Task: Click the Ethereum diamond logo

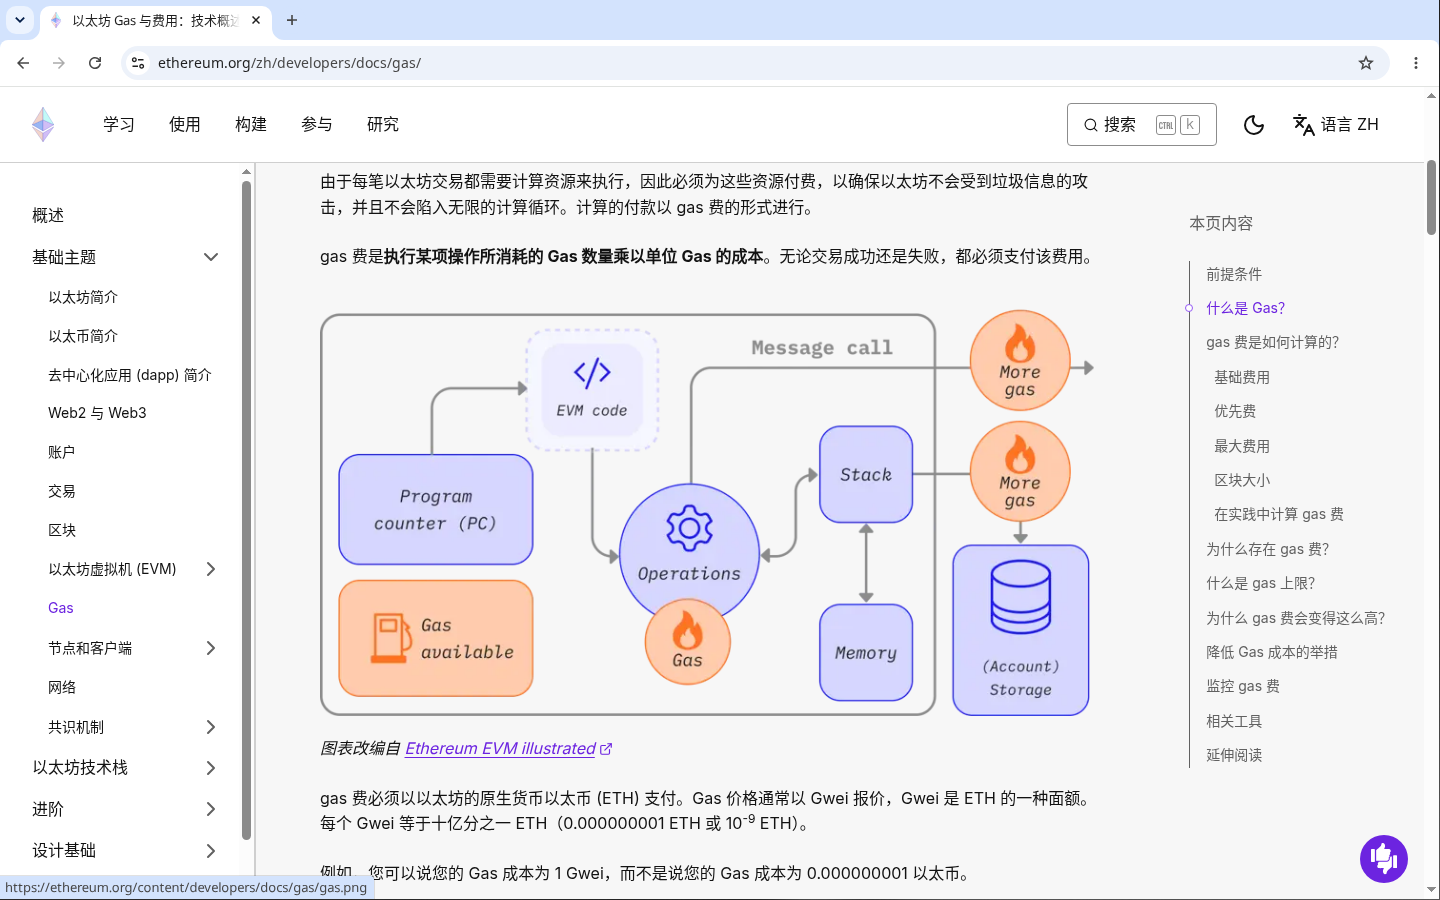Action: click(43, 125)
